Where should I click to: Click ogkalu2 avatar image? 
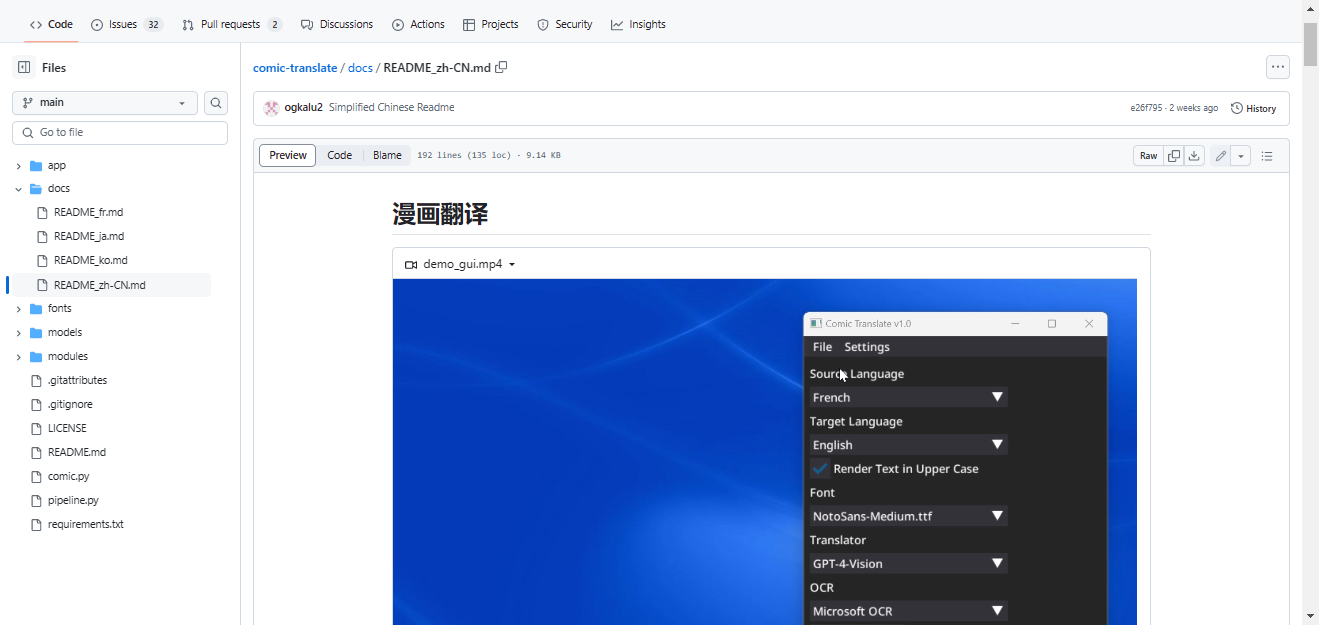(271, 108)
